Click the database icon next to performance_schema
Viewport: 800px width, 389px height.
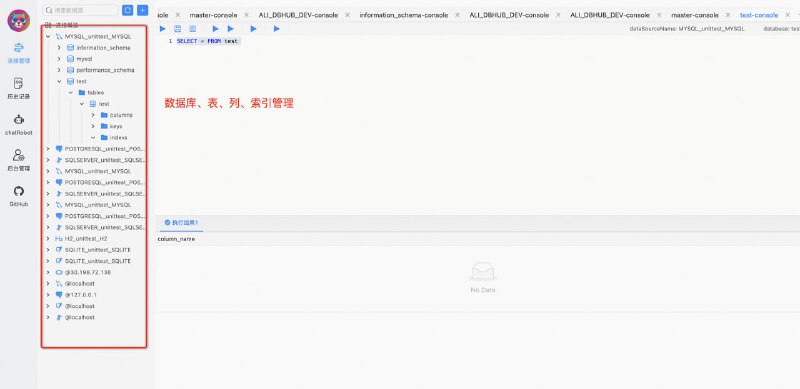[70, 70]
